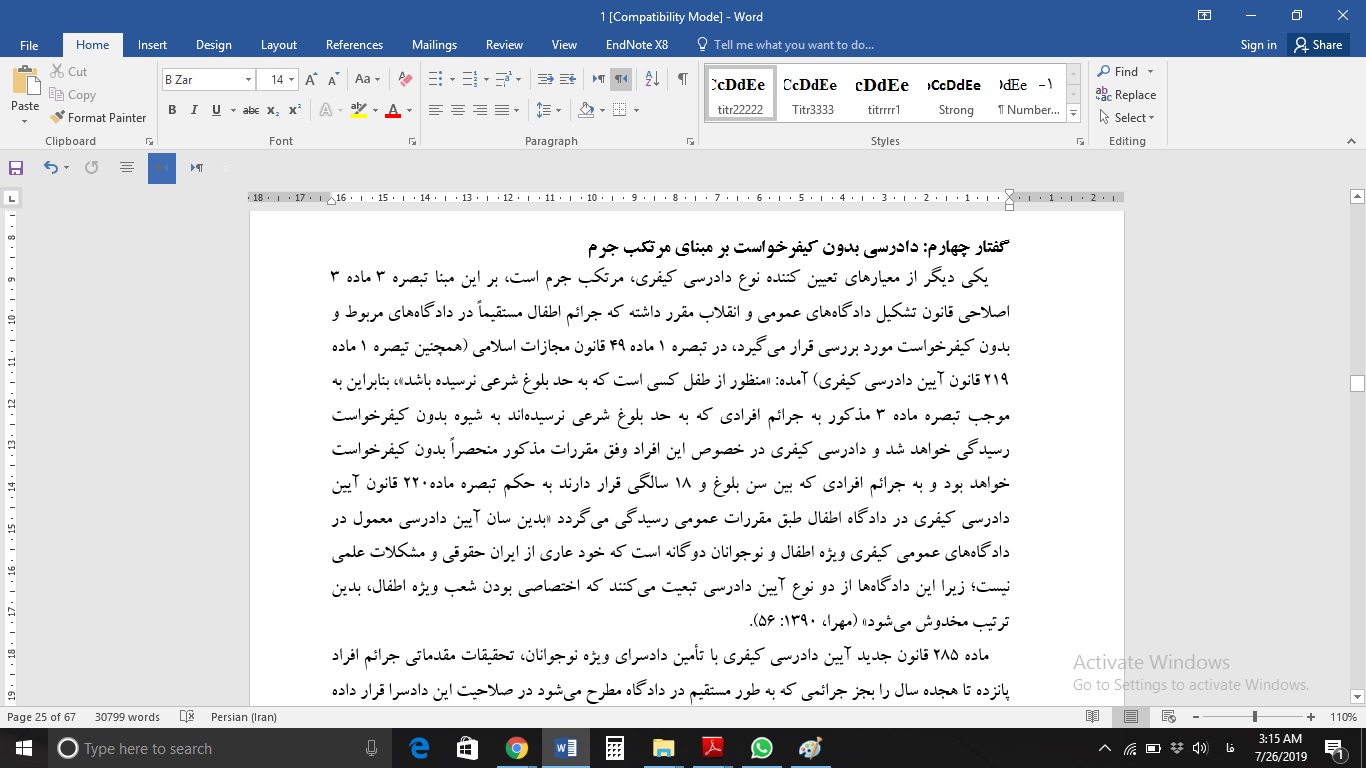The image size is (1366, 768).
Task: Toggle the Show/Hide paragraph marks
Action: pos(683,76)
